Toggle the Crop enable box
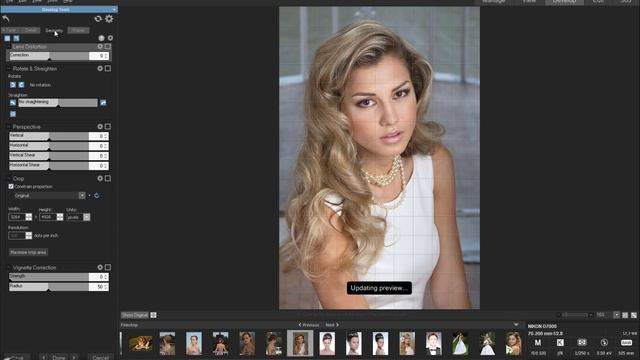The width and height of the screenshot is (640, 360). click(108, 178)
